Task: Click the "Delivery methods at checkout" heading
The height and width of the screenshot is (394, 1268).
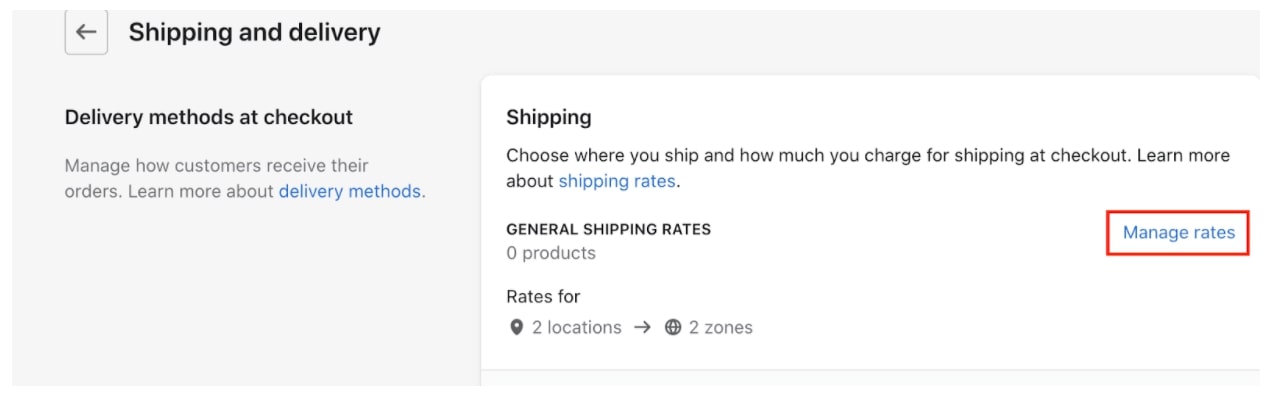Action: [x=209, y=117]
